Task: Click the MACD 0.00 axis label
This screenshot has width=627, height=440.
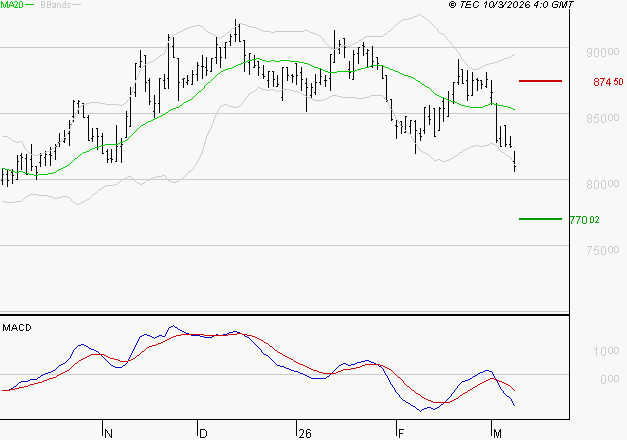Action: coord(610,379)
